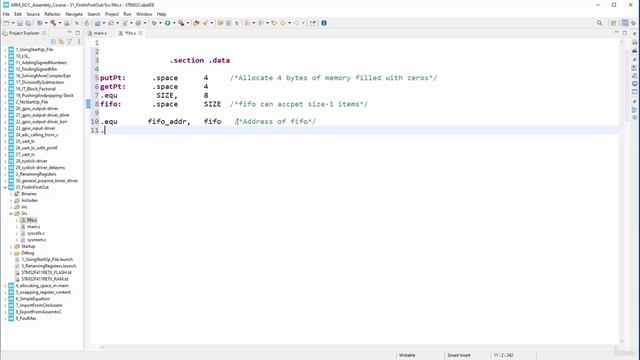640x360 pixels.
Task: Open the Source menu
Action: click(33, 14)
